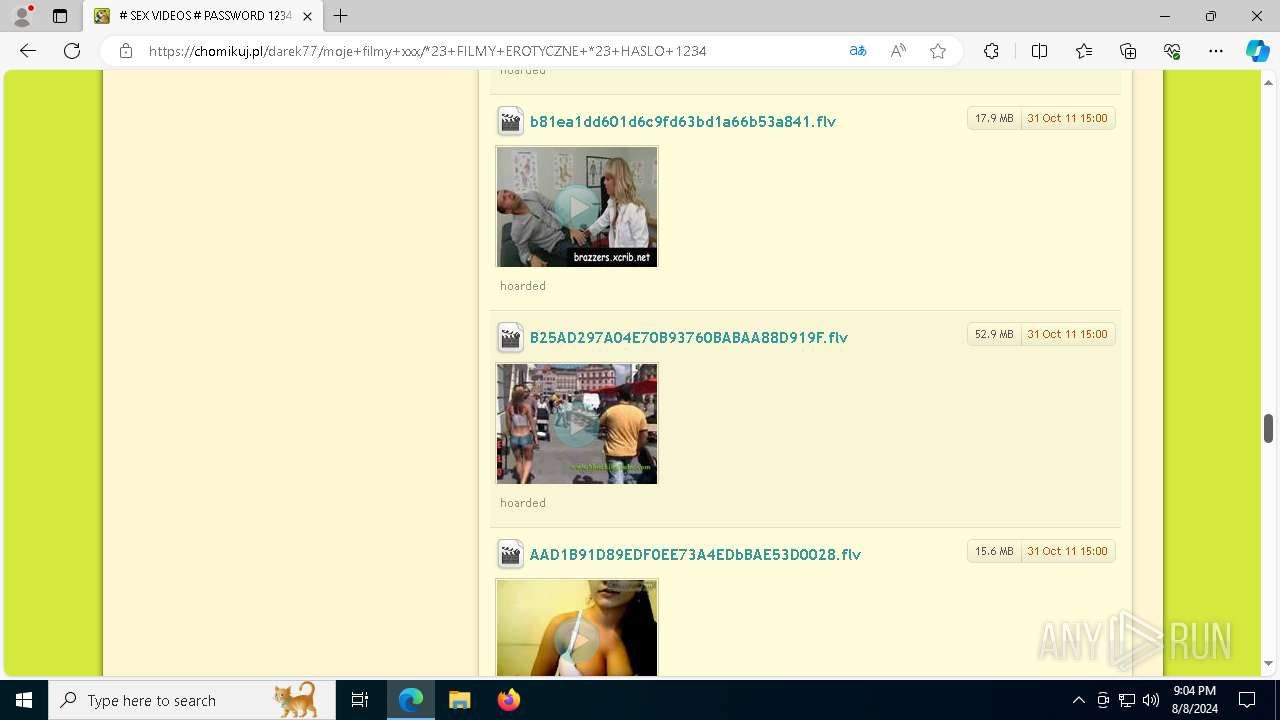The width and height of the screenshot is (1280, 720).
Task: Play the webcam thumbnail video
Action: [x=577, y=628]
